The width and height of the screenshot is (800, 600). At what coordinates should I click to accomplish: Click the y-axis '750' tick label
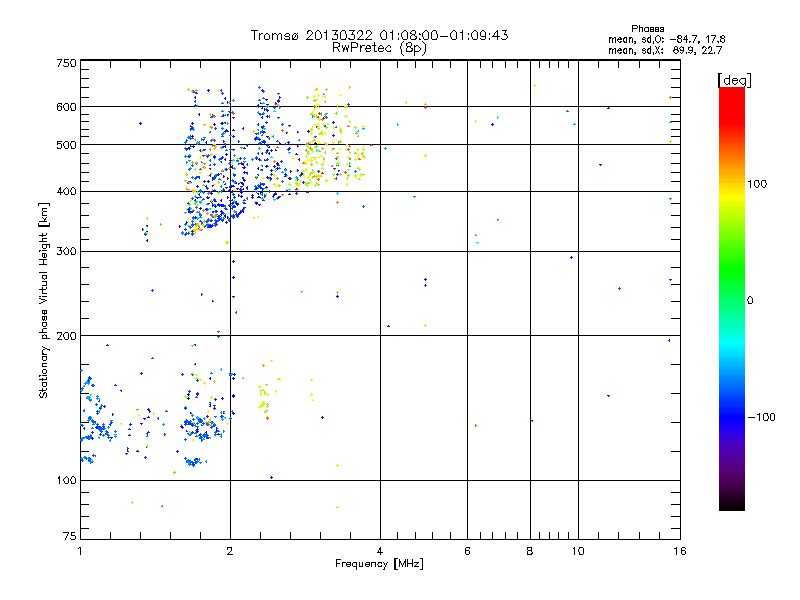pyautogui.click(x=66, y=63)
